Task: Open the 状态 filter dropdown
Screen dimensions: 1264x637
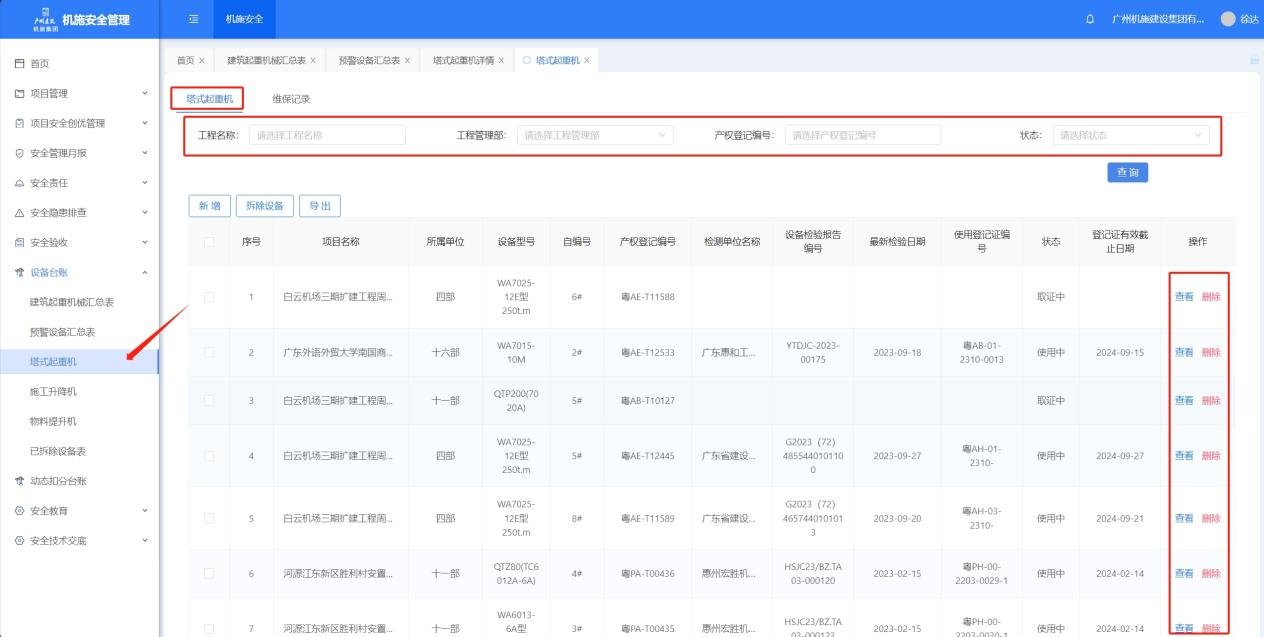Action: pos(1130,135)
